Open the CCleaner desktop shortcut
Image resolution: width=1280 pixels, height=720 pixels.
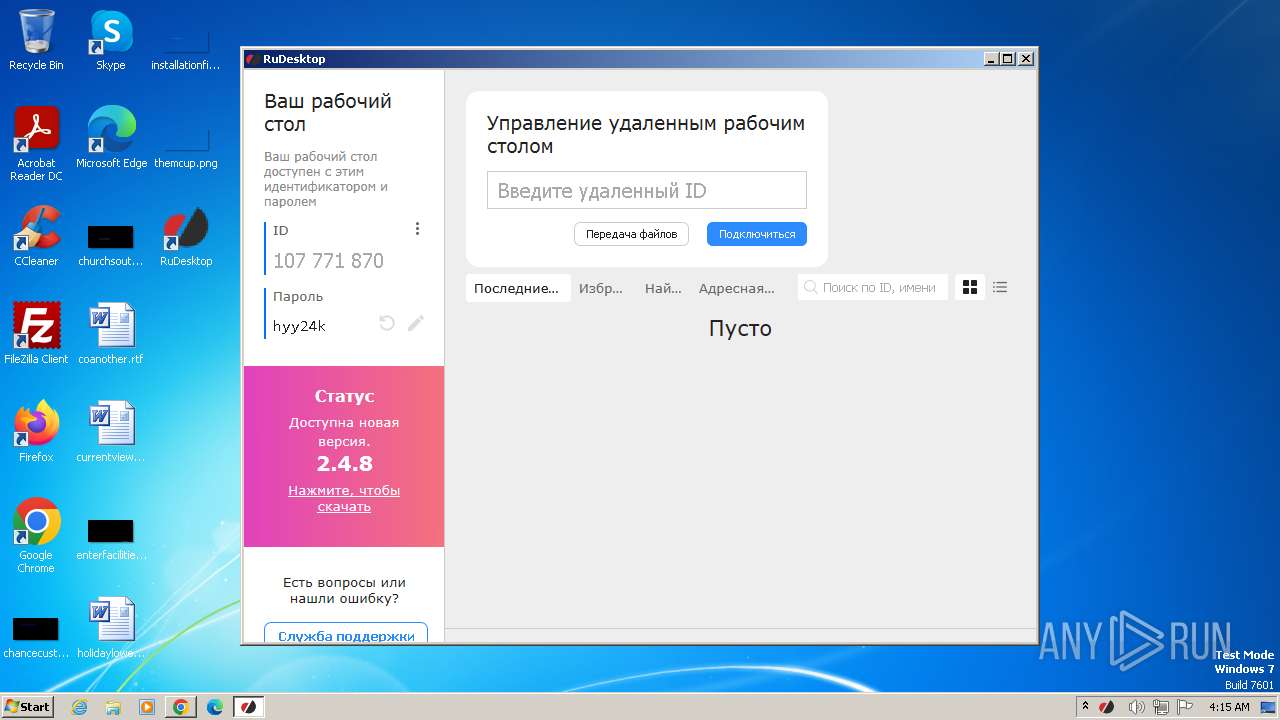[x=36, y=236]
